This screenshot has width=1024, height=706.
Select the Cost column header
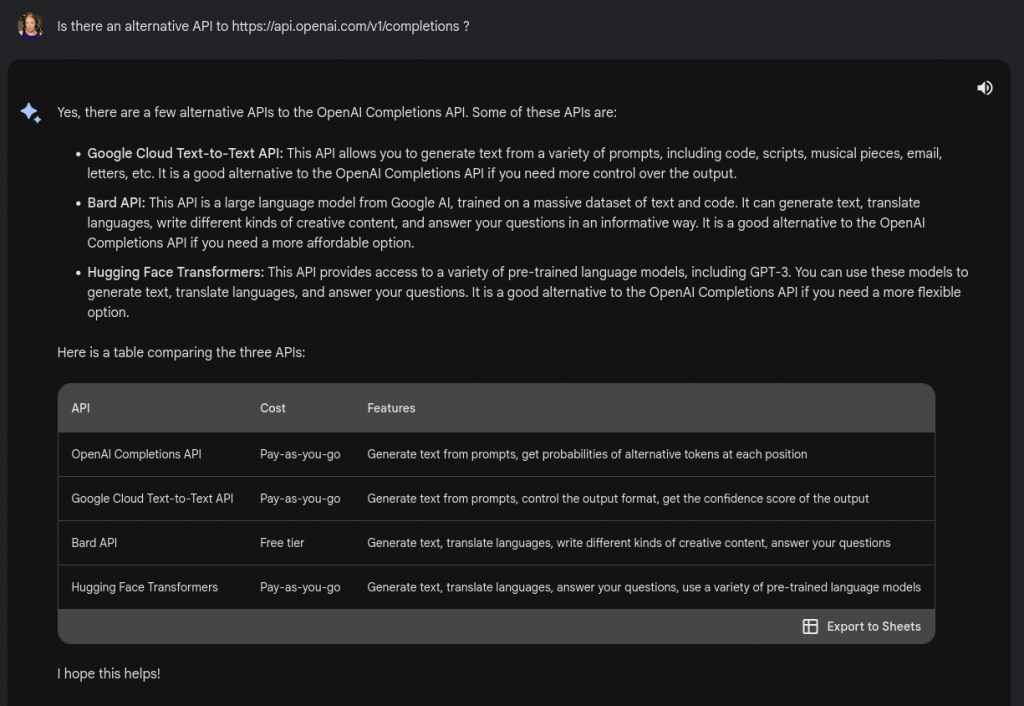pyautogui.click(x=272, y=408)
